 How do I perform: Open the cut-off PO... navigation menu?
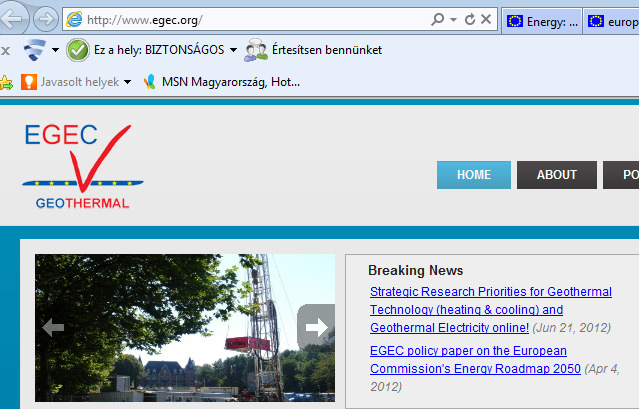pyautogui.click(x=621, y=175)
